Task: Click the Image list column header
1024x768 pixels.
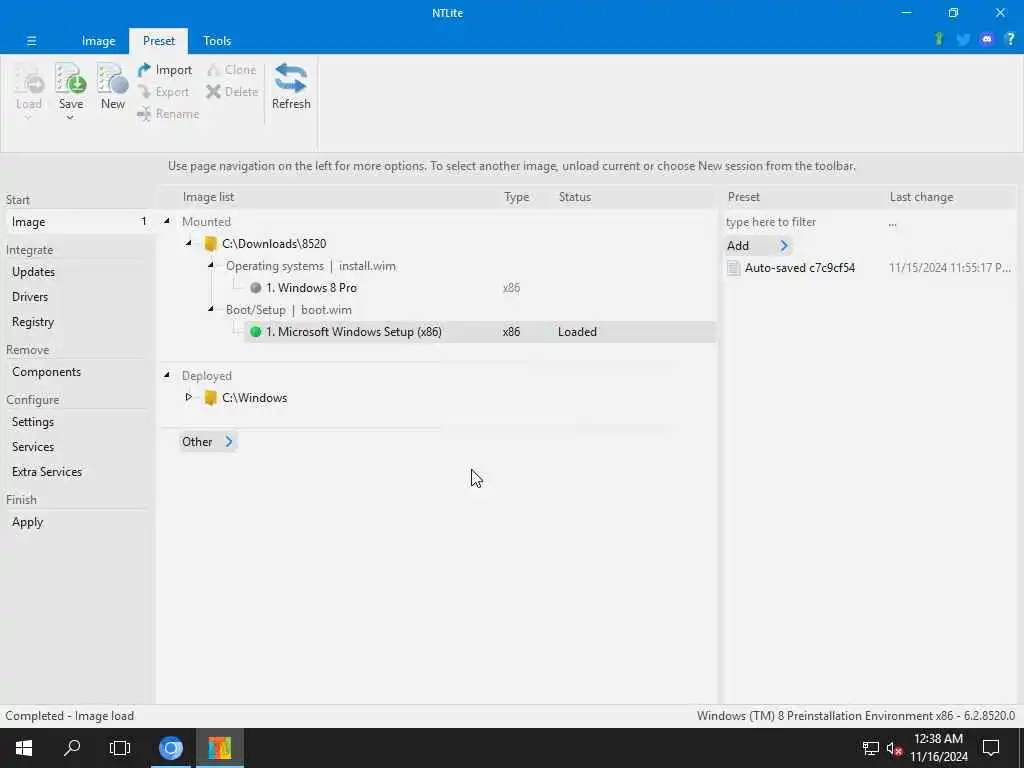Action: click(208, 197)
